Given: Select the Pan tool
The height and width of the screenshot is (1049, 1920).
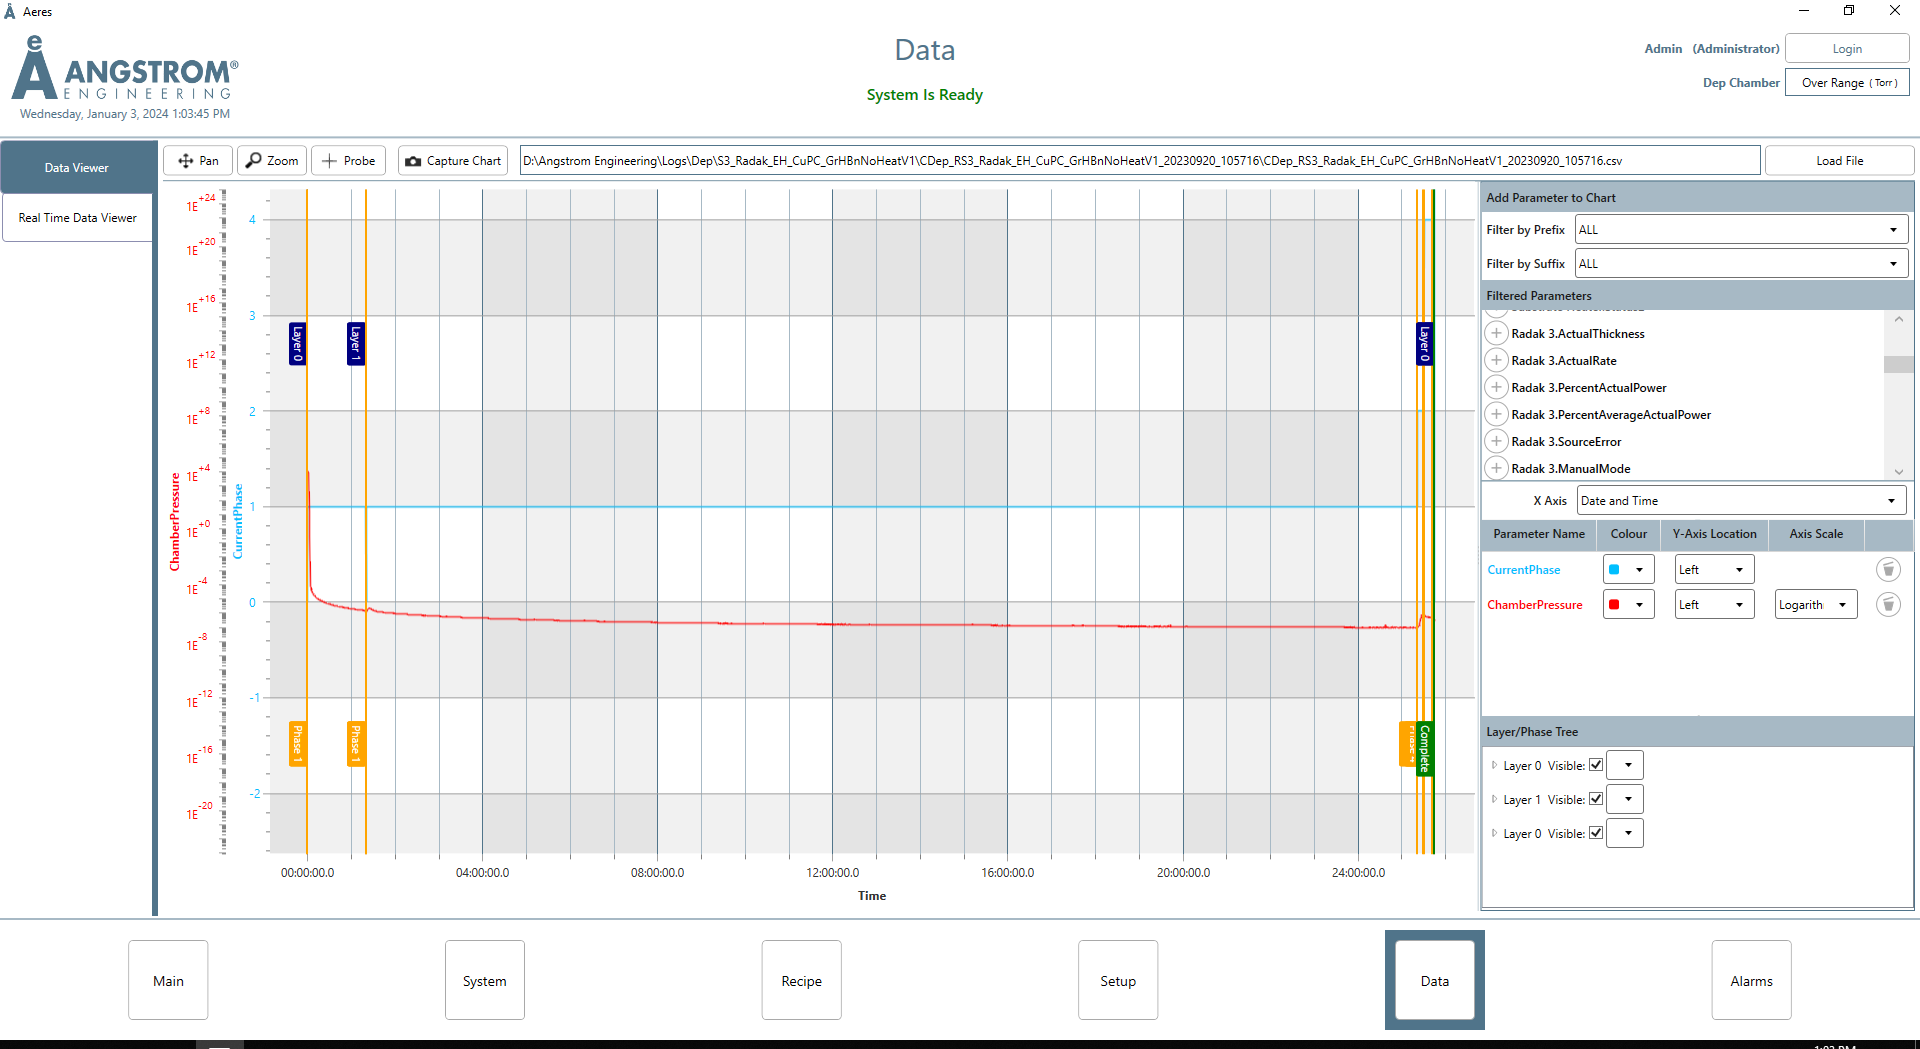Looking at the screenshot, I should (198, 161).
